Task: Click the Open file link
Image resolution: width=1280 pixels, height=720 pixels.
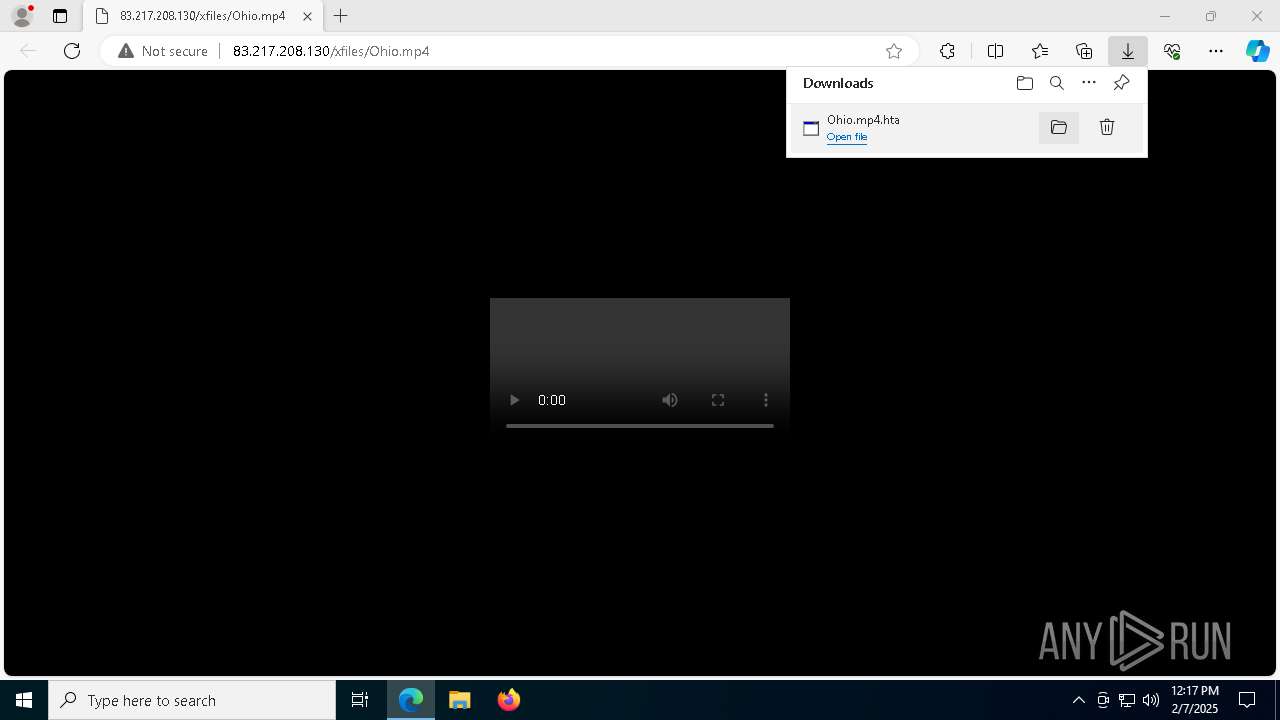Action: 847,137
